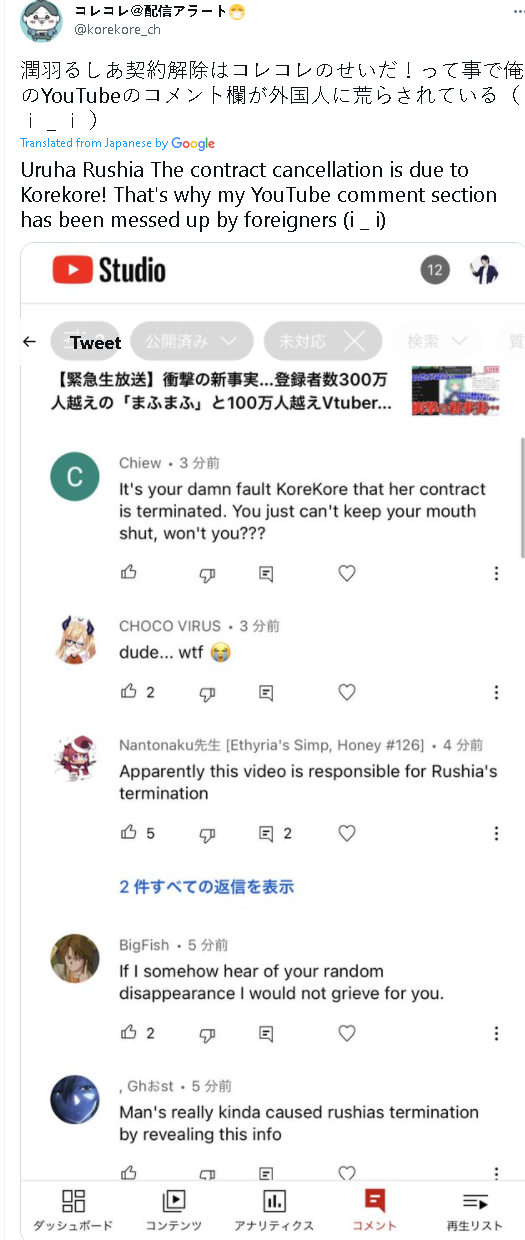Open the notification badge showing 12
Screen dimensions: 525x1240
click(435, 270)
